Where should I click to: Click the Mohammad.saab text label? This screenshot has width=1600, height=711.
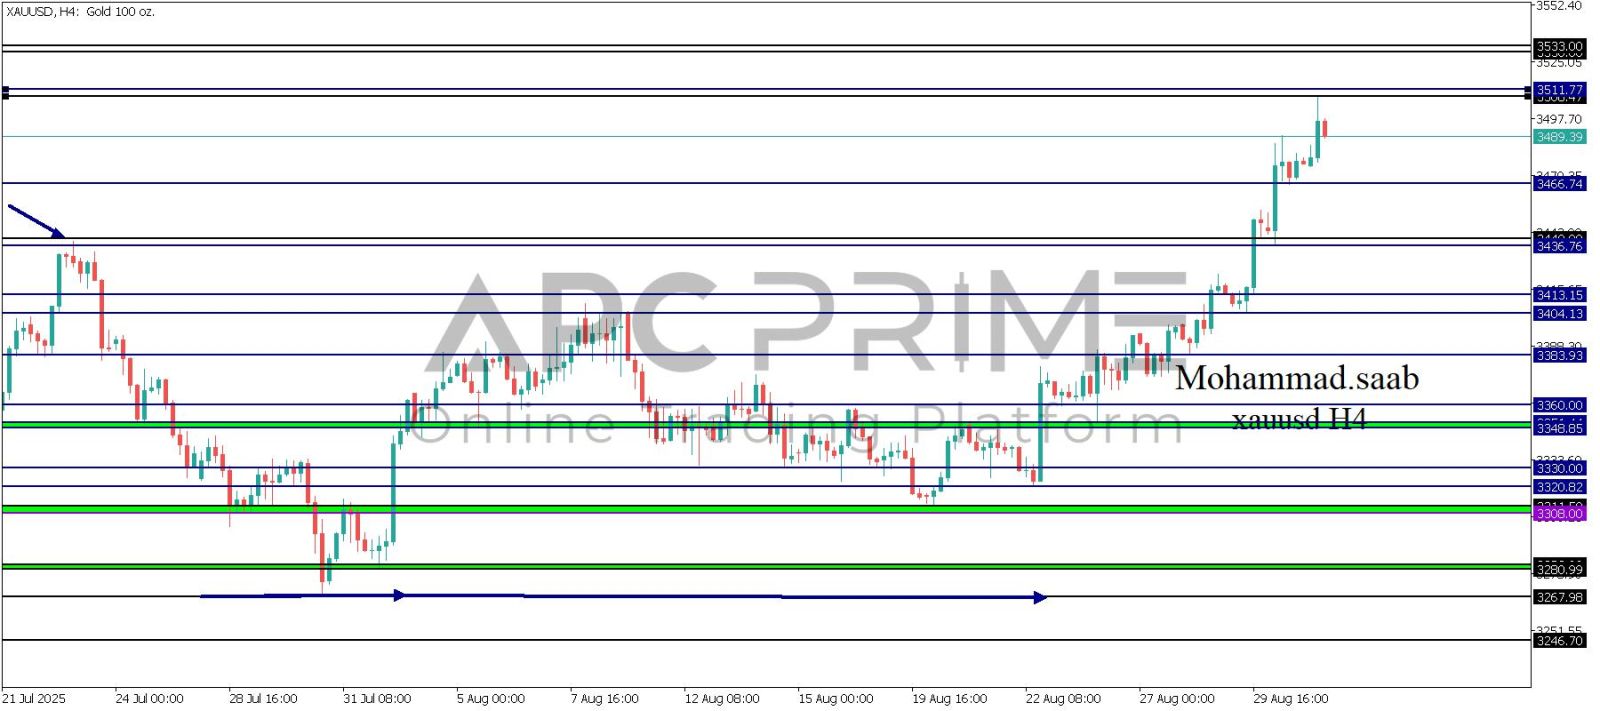[x=1296, y=378]
